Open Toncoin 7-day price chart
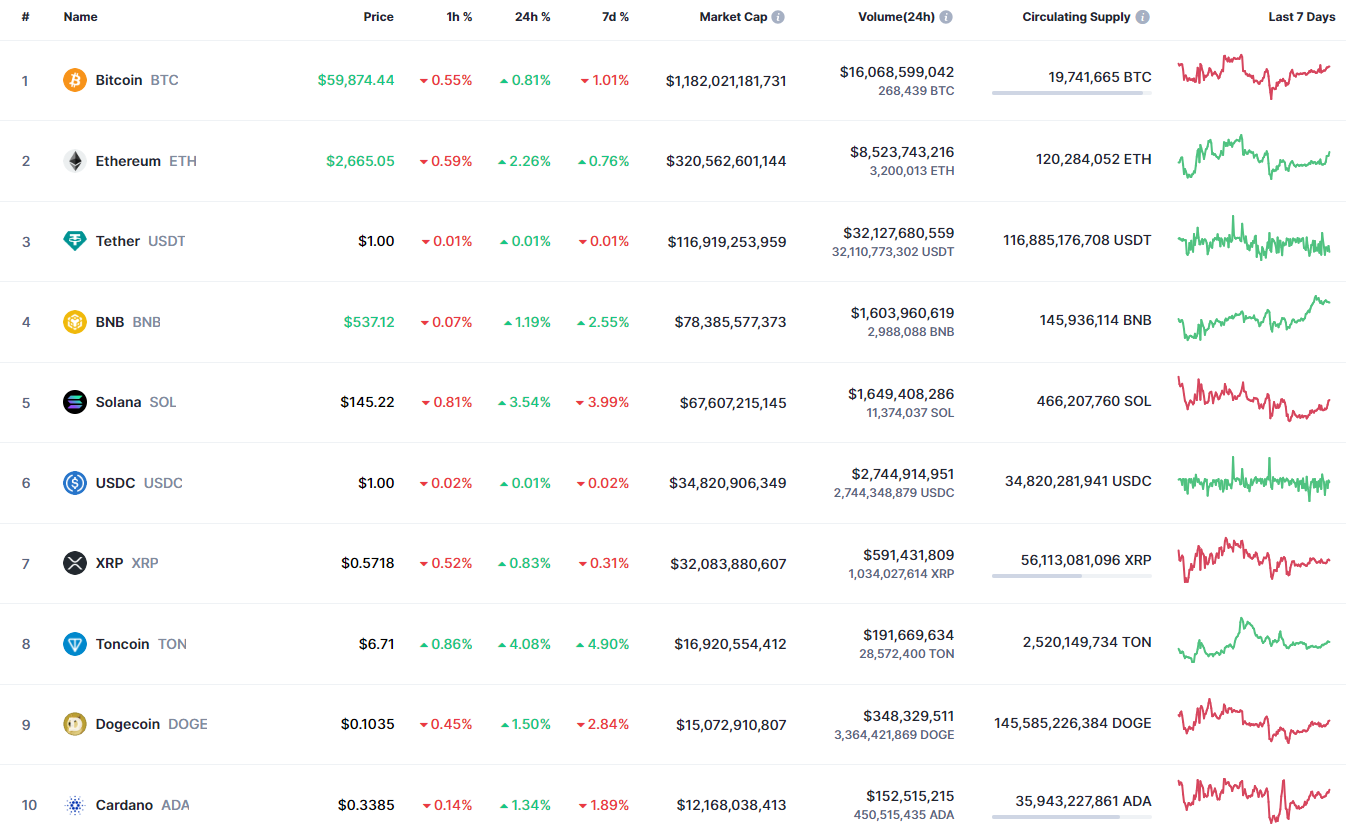This screenshot has width=1357, height=832. click(1254, 640)
